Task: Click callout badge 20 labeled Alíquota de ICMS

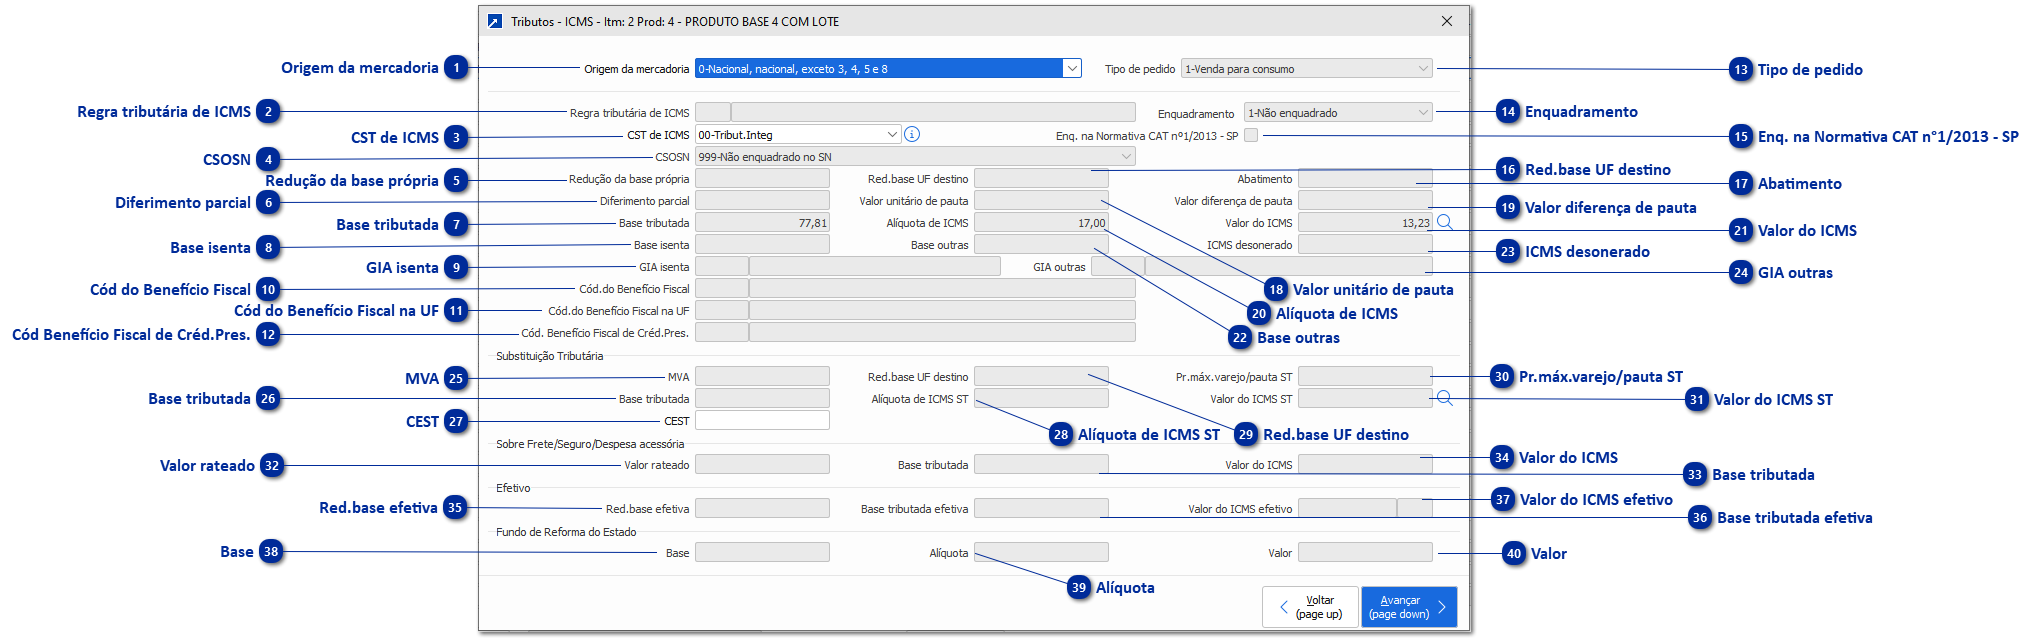Action: click(x=1258, y=314)
